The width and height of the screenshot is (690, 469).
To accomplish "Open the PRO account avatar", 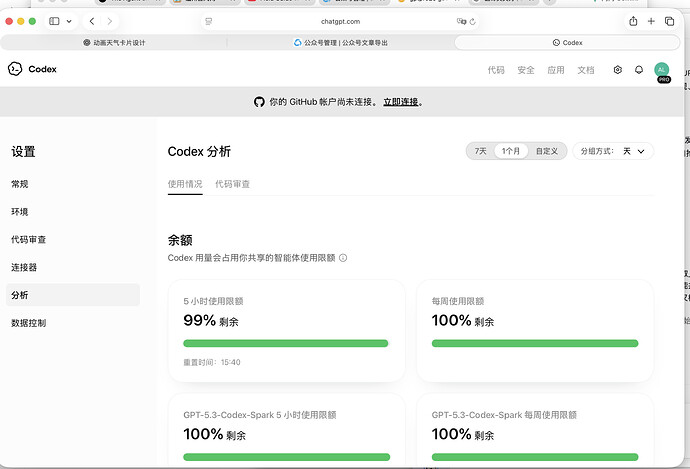I will point(662,70).
